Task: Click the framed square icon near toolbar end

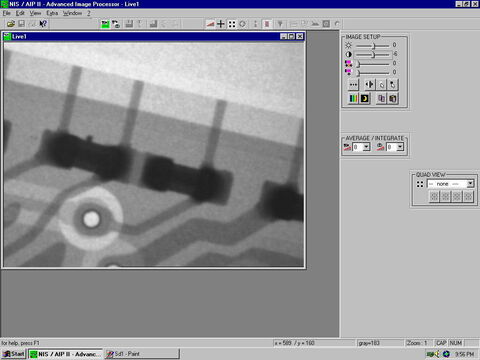Action: pos(326,24)
